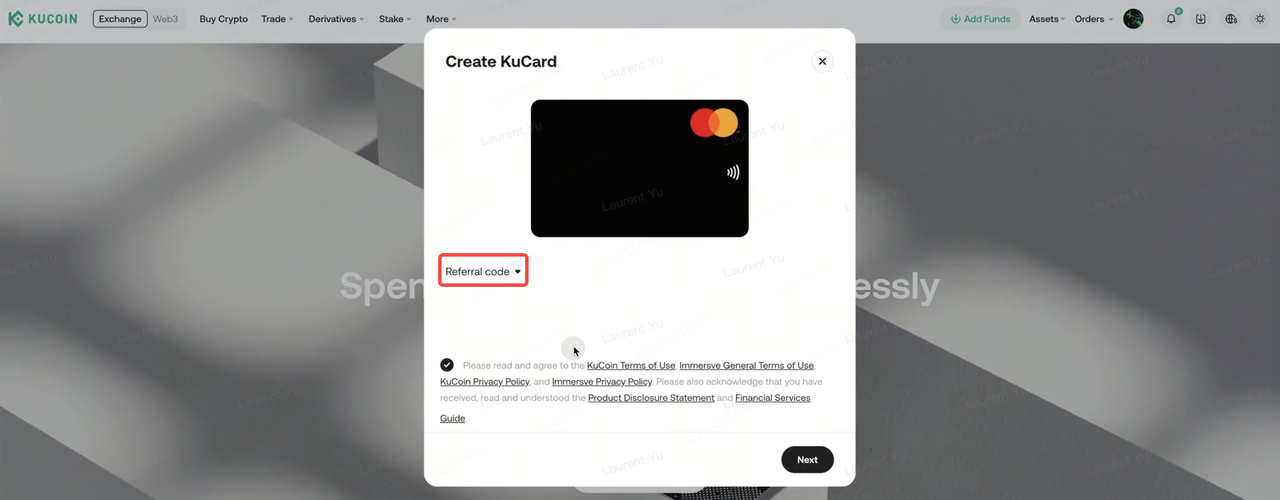Open the Trade dropdown menu
The width and height of the screenshot is (1280, 500).
(x=277, y=19)
